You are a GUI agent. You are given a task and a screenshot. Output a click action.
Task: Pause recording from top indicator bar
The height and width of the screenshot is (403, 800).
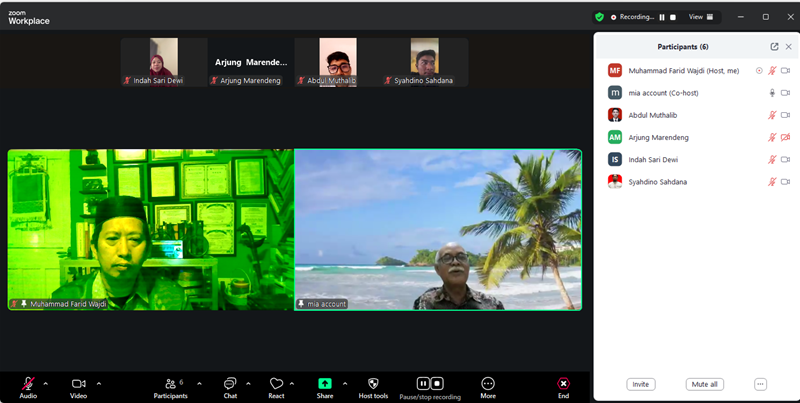662,17
